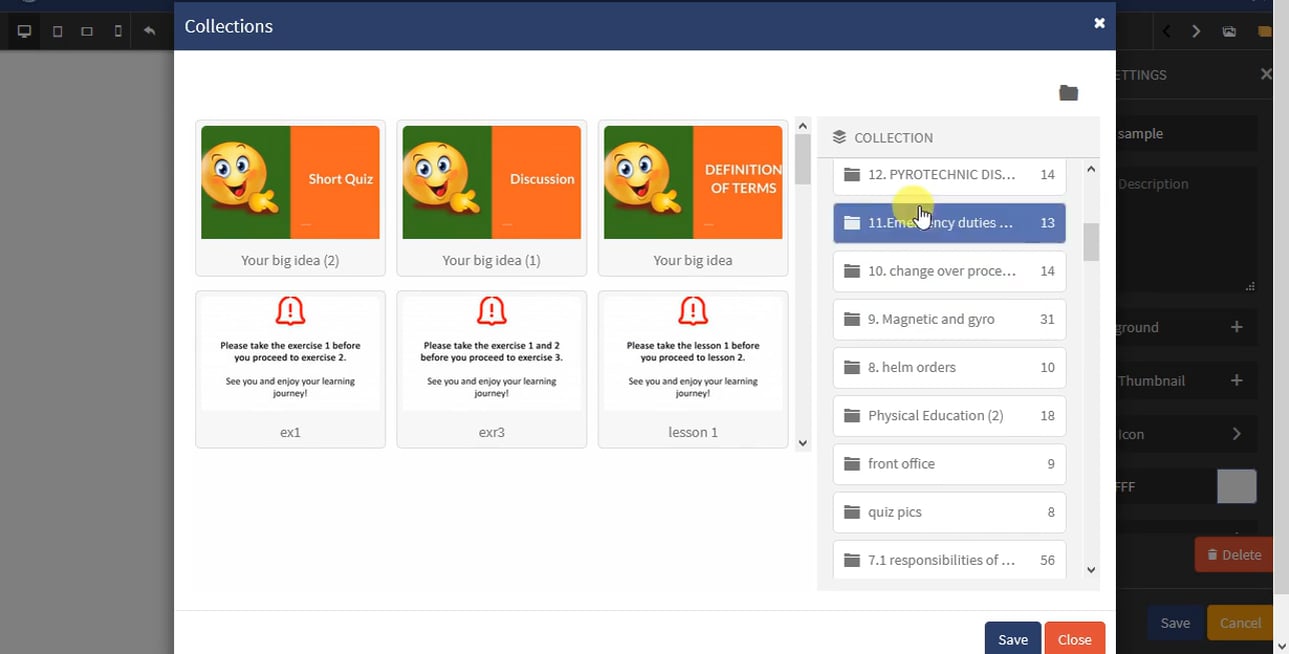Viewport: 1289px width, 654px height.
Task: Click Cancel in the Settings panel
Action: pyautogui.click(x=1240, y=622)
